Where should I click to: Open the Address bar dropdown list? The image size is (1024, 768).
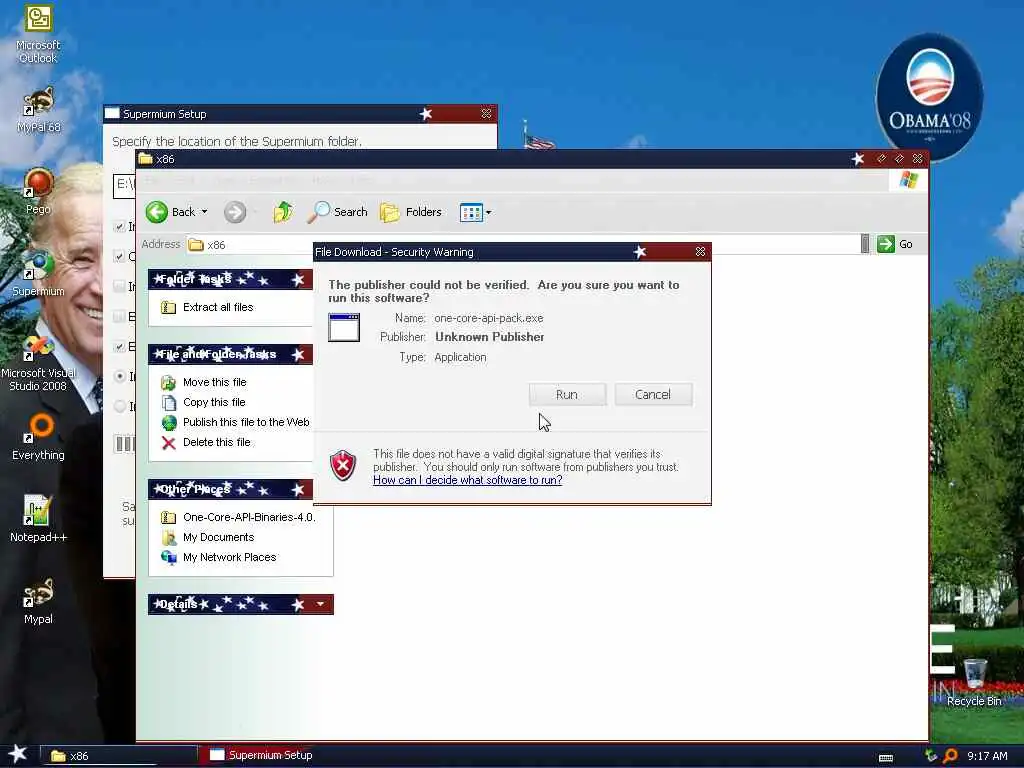[x=865, y=244]
